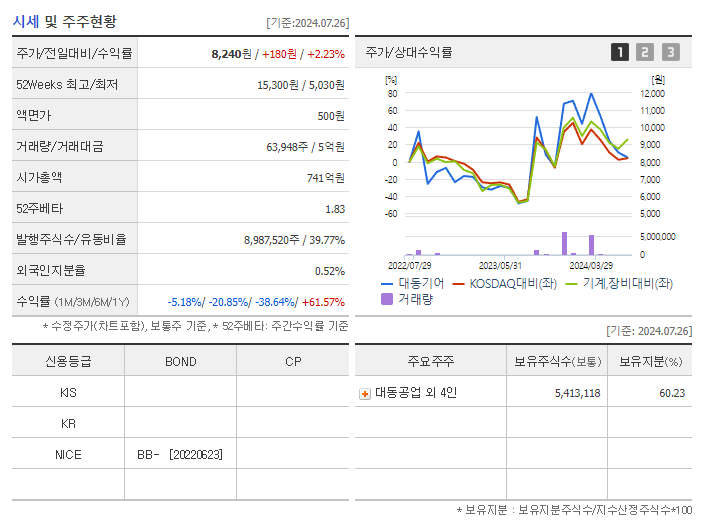
Task: Click the +61.57% one-year return value
Action: coord(323,302)
